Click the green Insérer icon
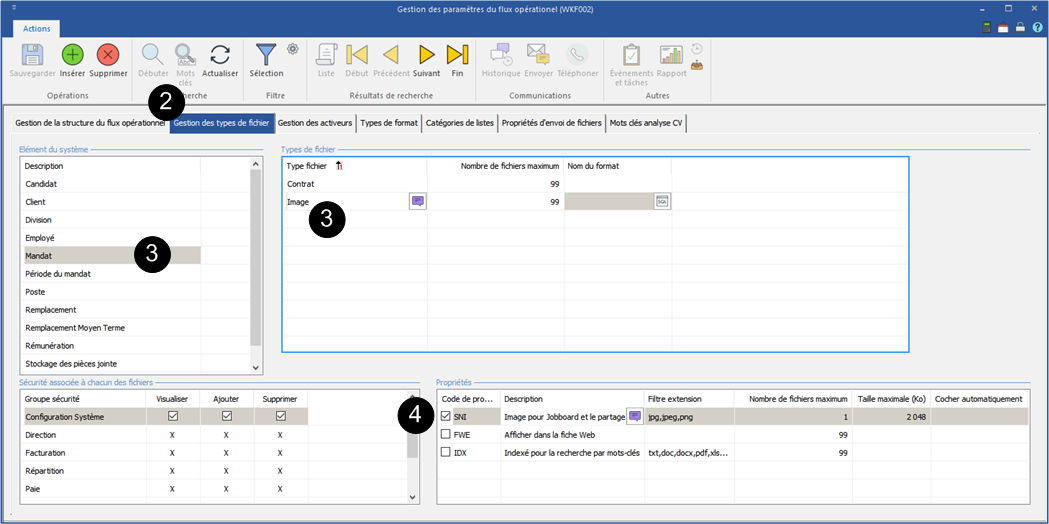This screenshot has height=524, width=1049. [x=72, y=55]
